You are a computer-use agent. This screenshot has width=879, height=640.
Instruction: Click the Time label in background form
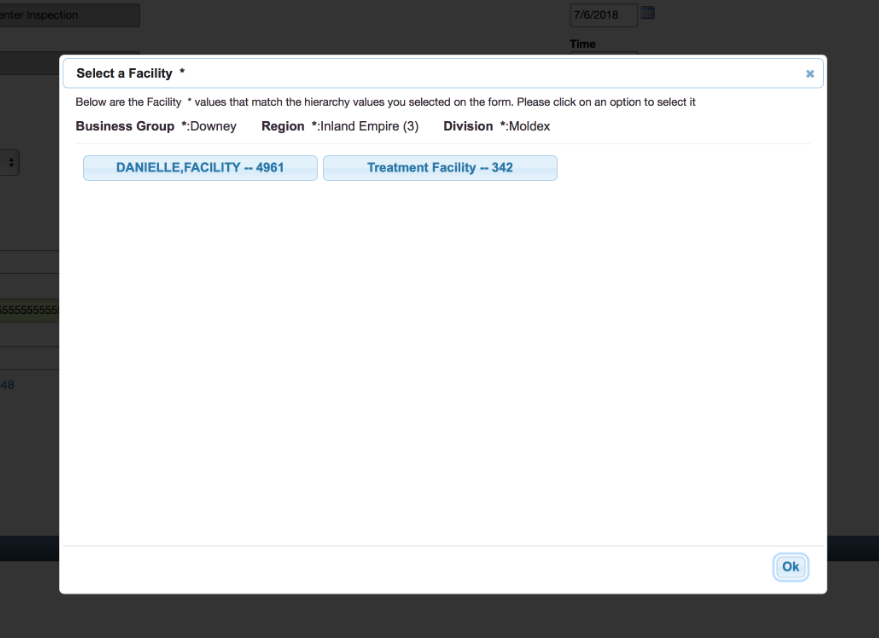582,44
